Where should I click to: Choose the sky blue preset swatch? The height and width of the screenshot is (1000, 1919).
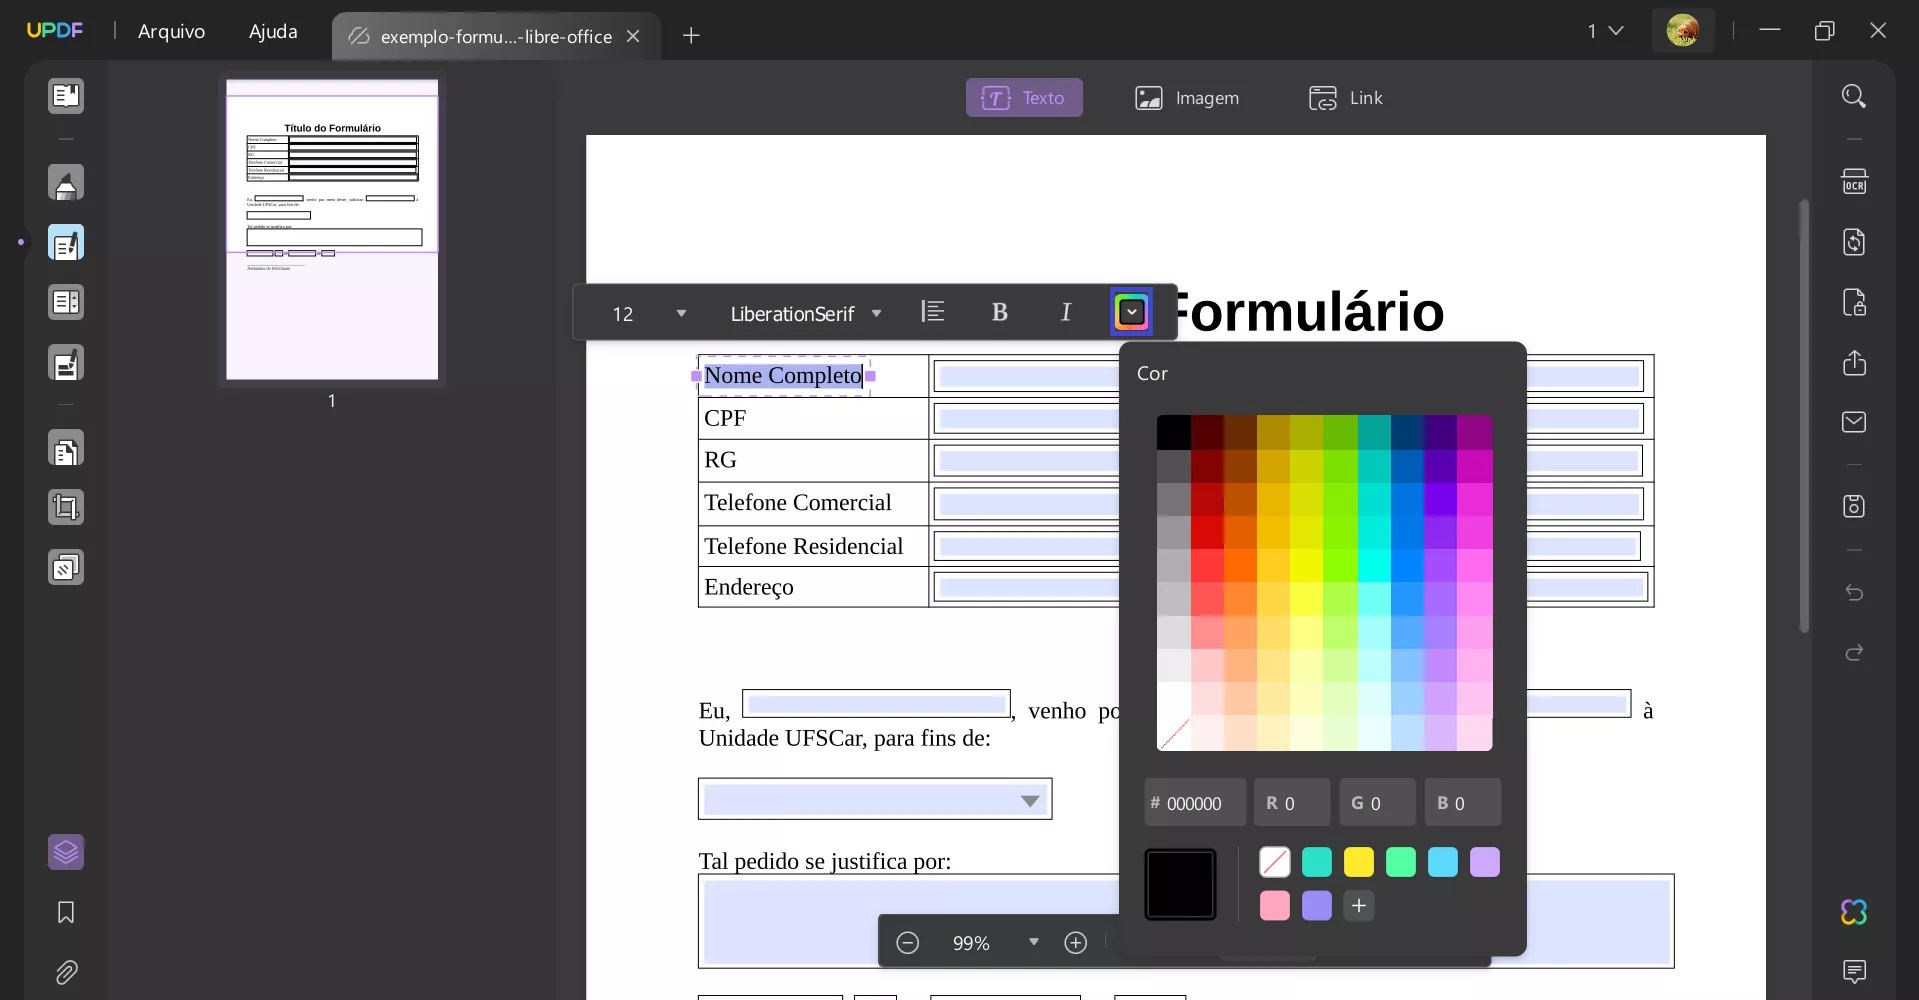click(x=1443, y=862)
